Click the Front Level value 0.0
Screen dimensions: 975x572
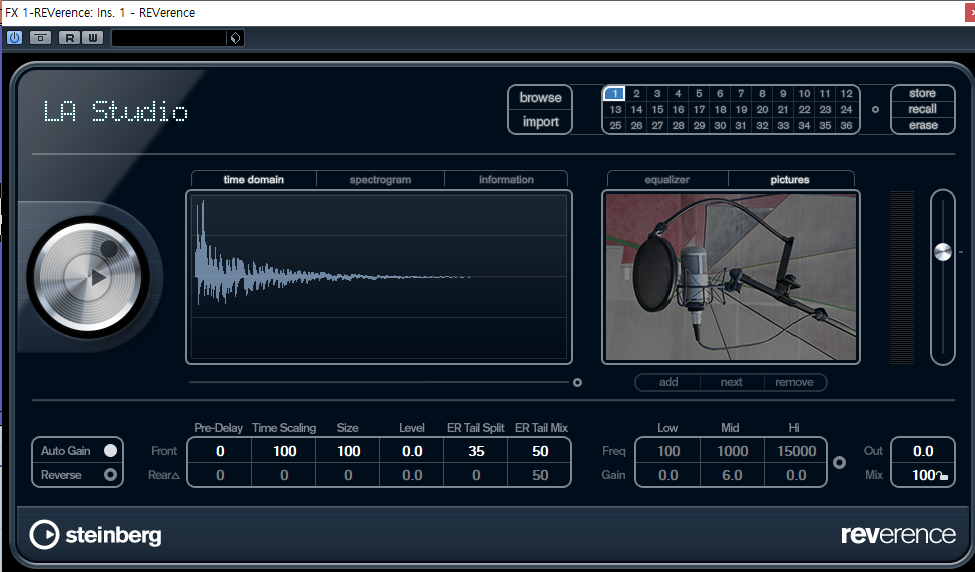[412, 451]
